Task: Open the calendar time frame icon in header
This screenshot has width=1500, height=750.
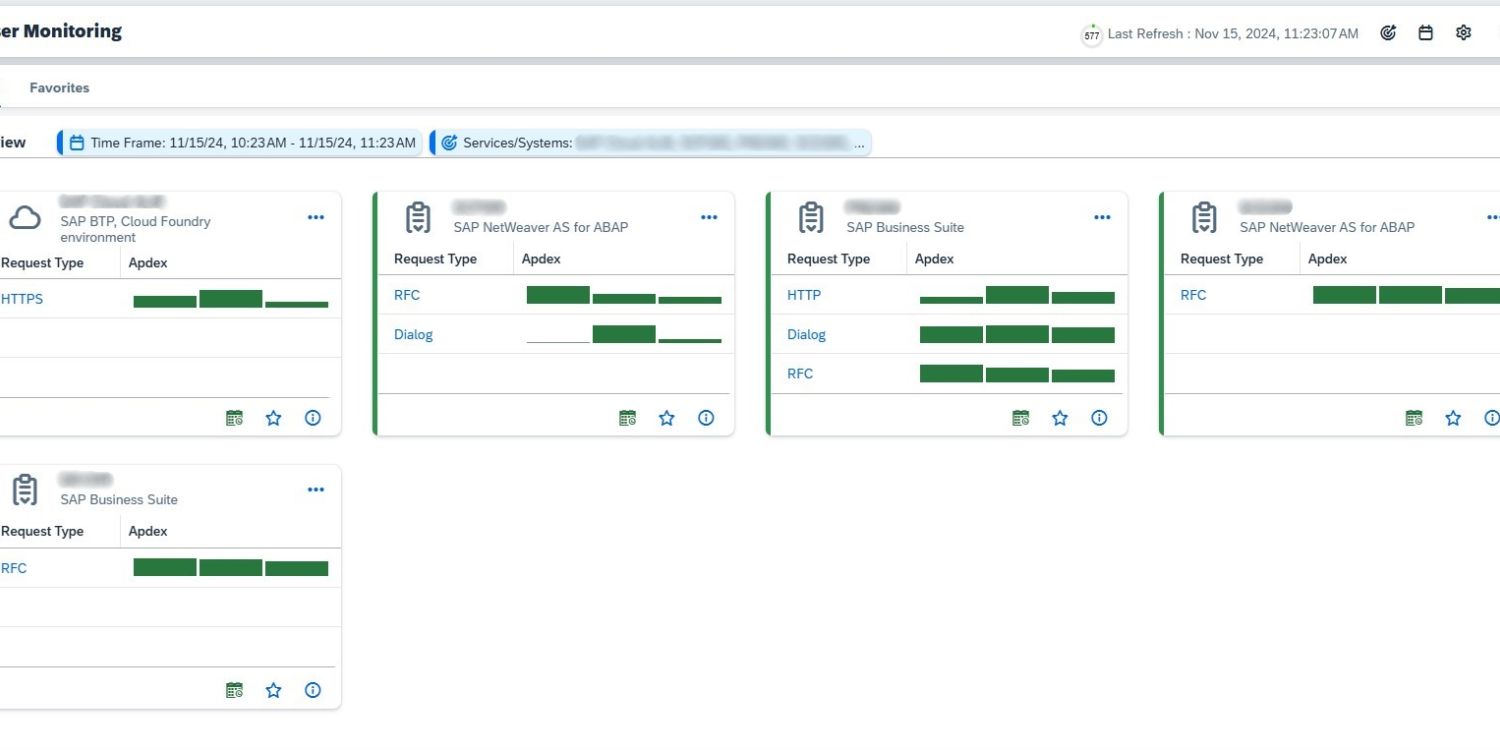Action: (x=1426, y=33)
